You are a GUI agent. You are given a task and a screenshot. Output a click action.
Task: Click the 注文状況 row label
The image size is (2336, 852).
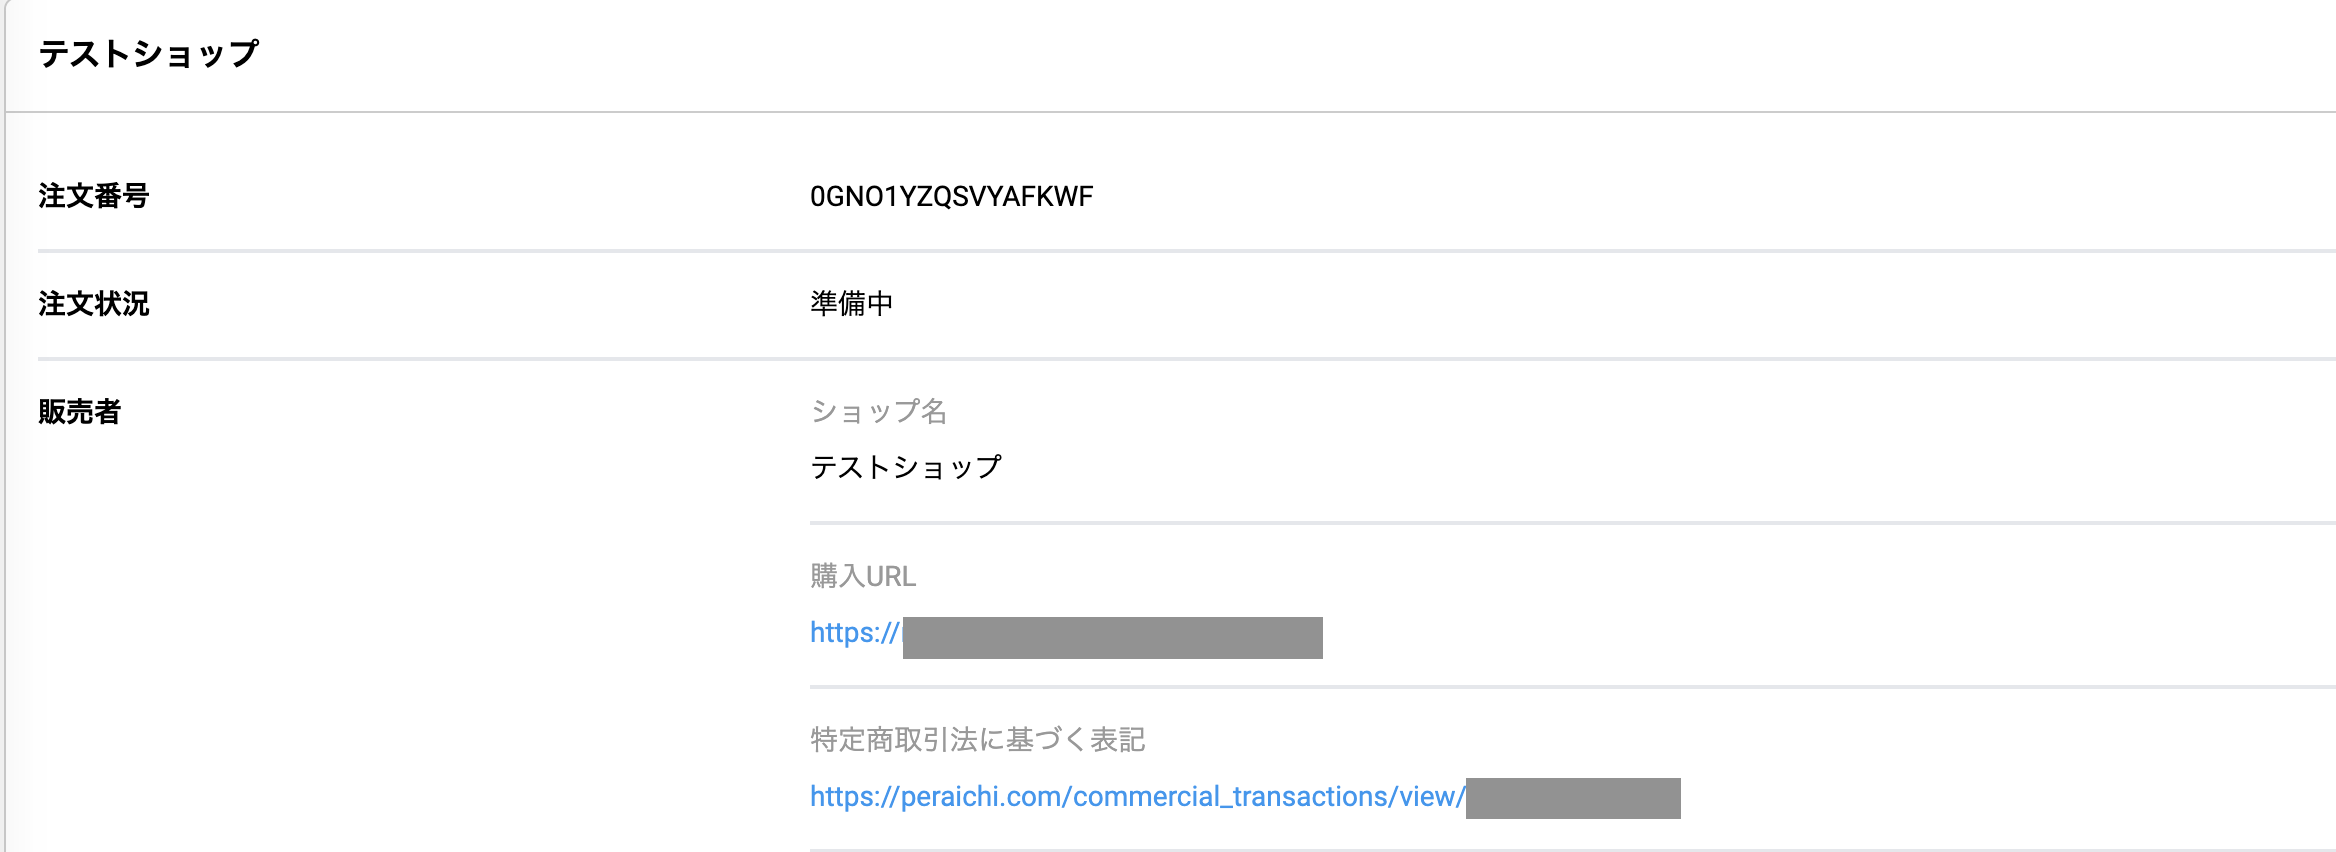93,304
